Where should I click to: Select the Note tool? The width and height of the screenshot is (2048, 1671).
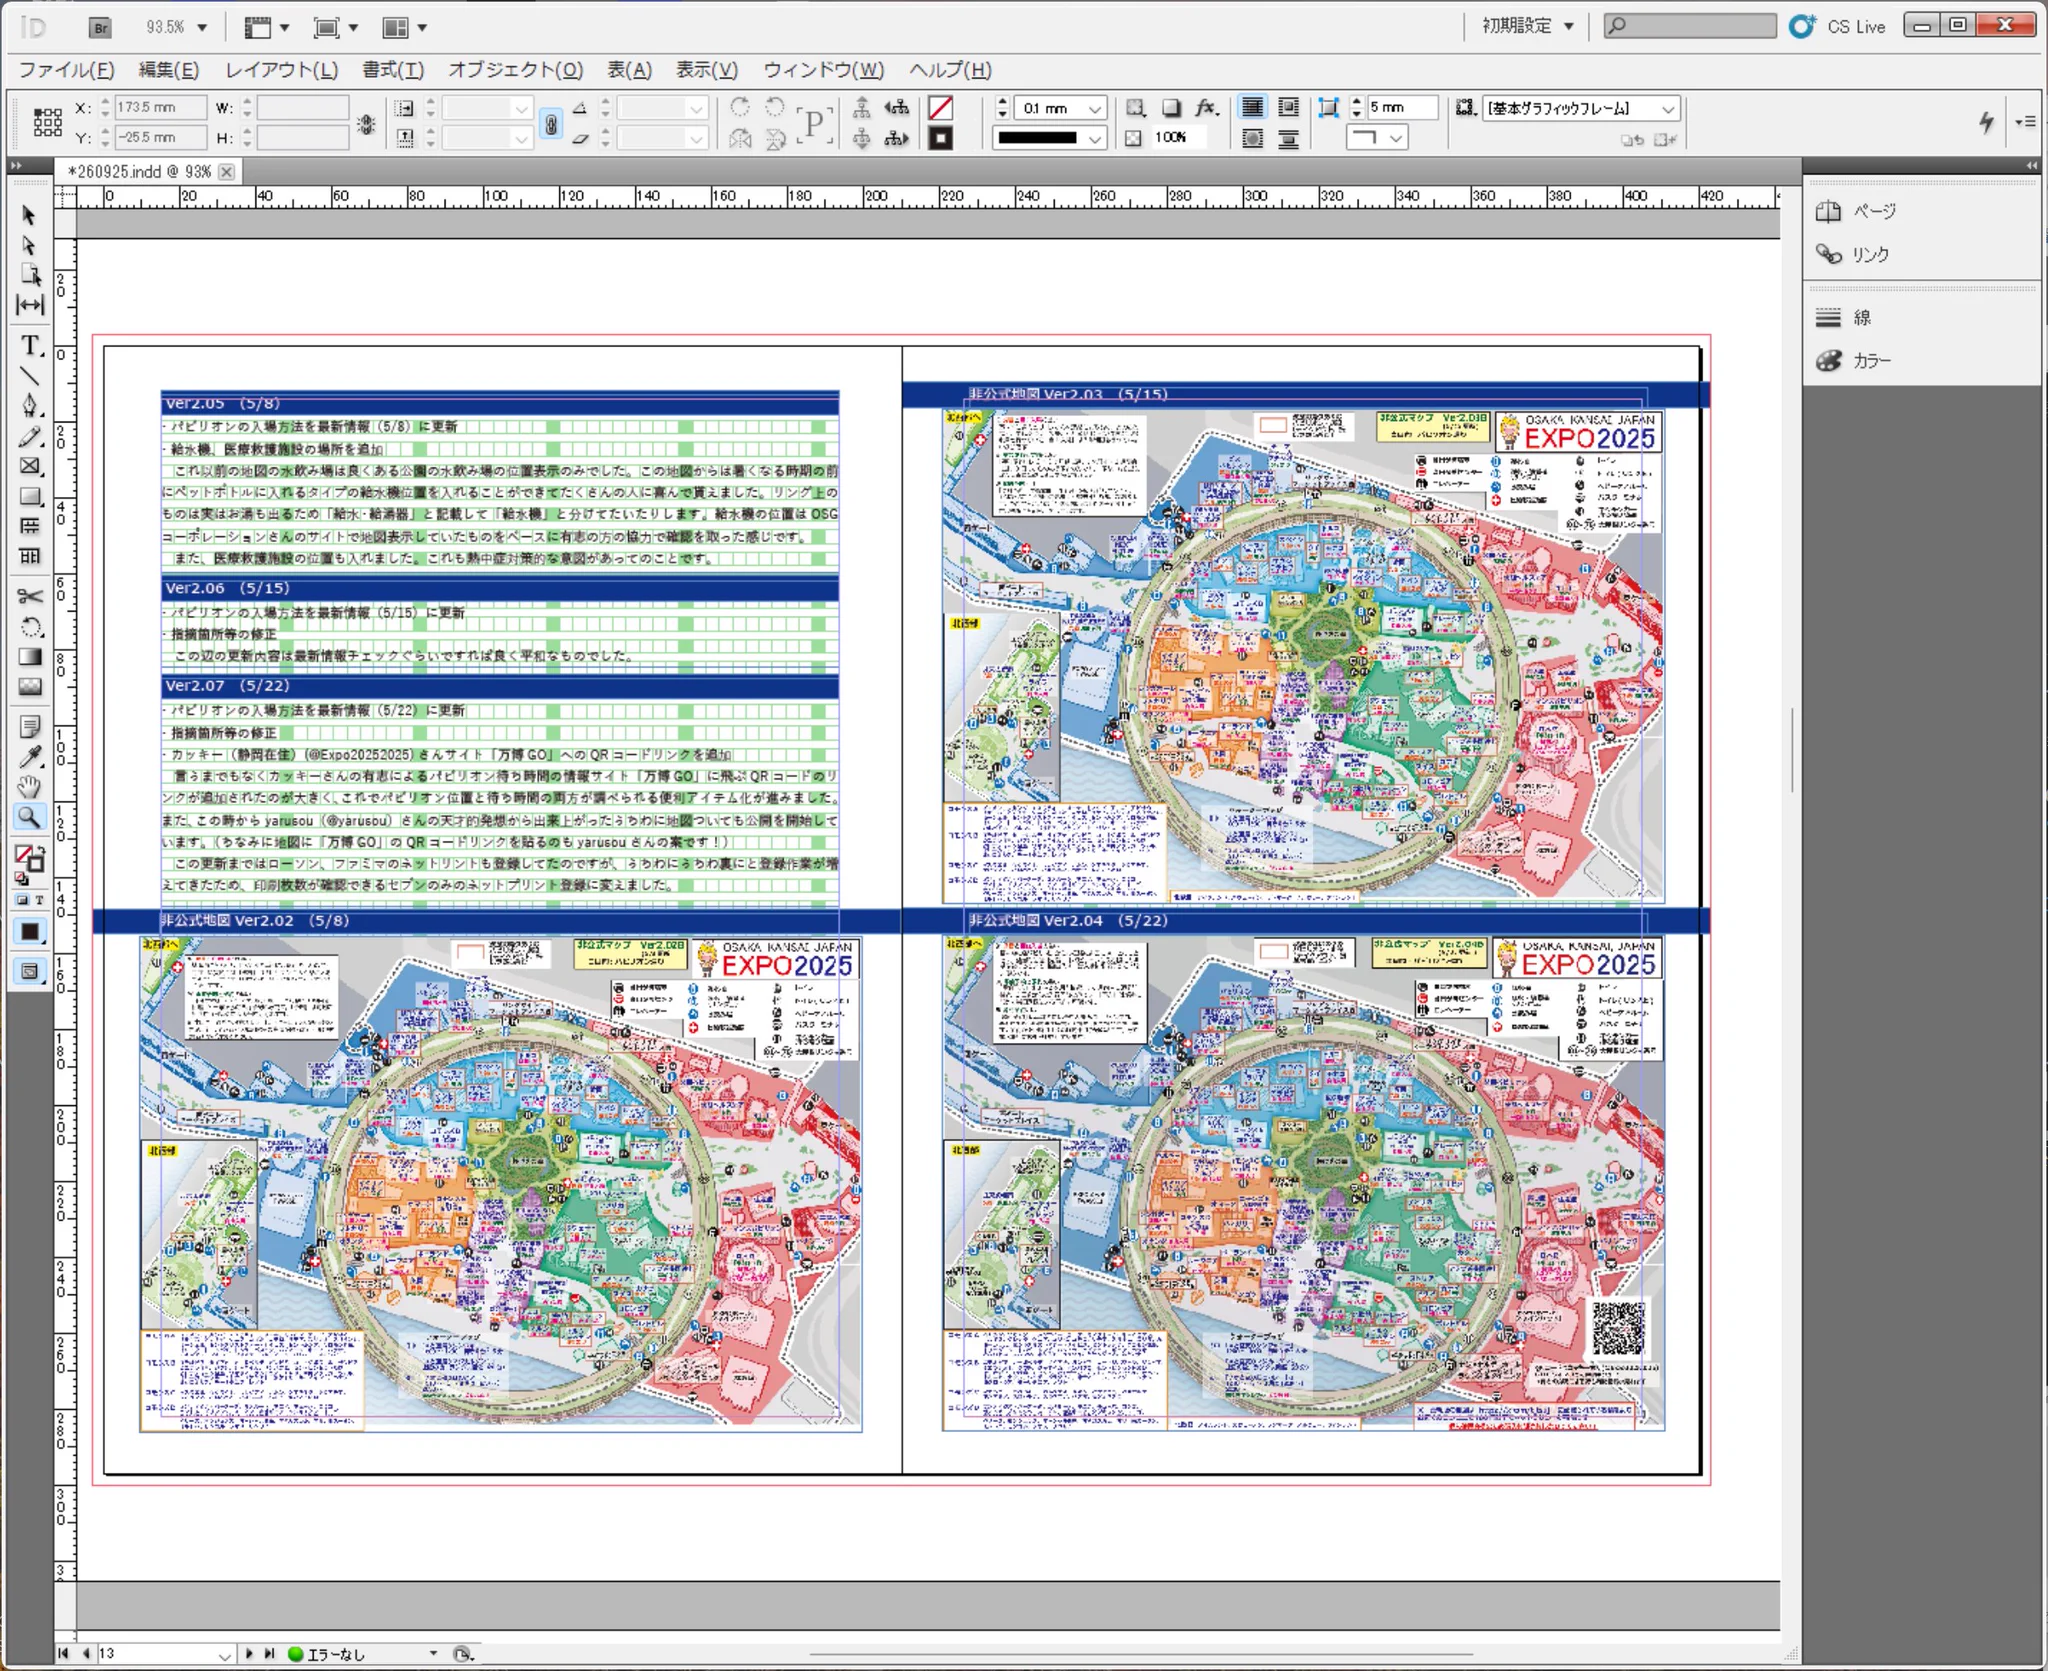tap(30, 726)
